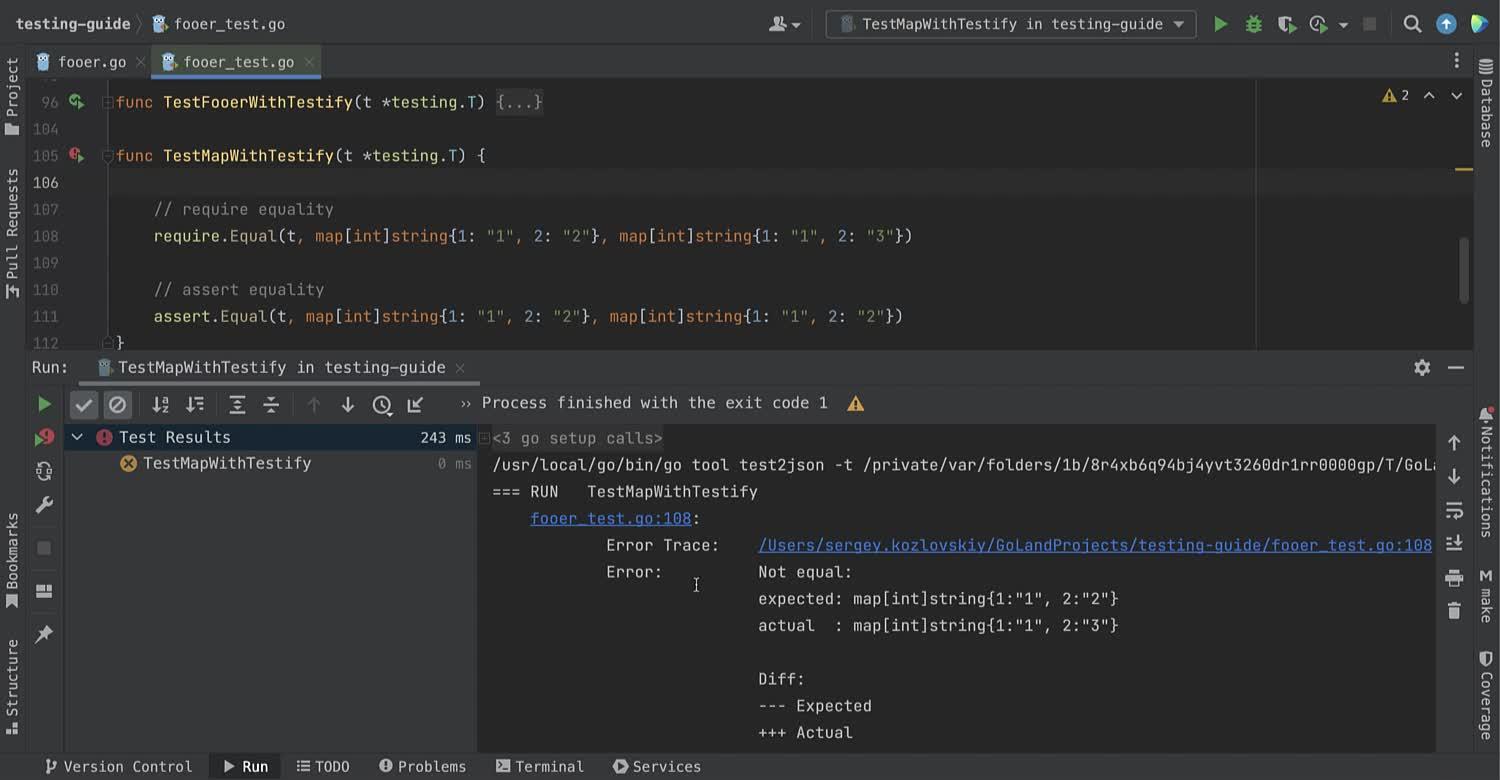Expand folded TestFooerWithTestify function body

pos(519,102)
